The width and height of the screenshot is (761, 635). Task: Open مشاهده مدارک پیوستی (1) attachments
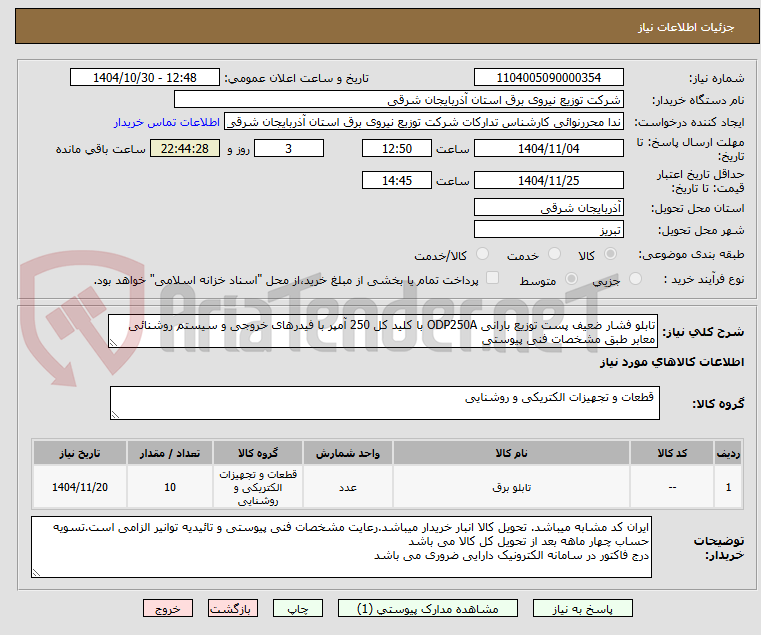pyautogui.click(x=428, y=608)
